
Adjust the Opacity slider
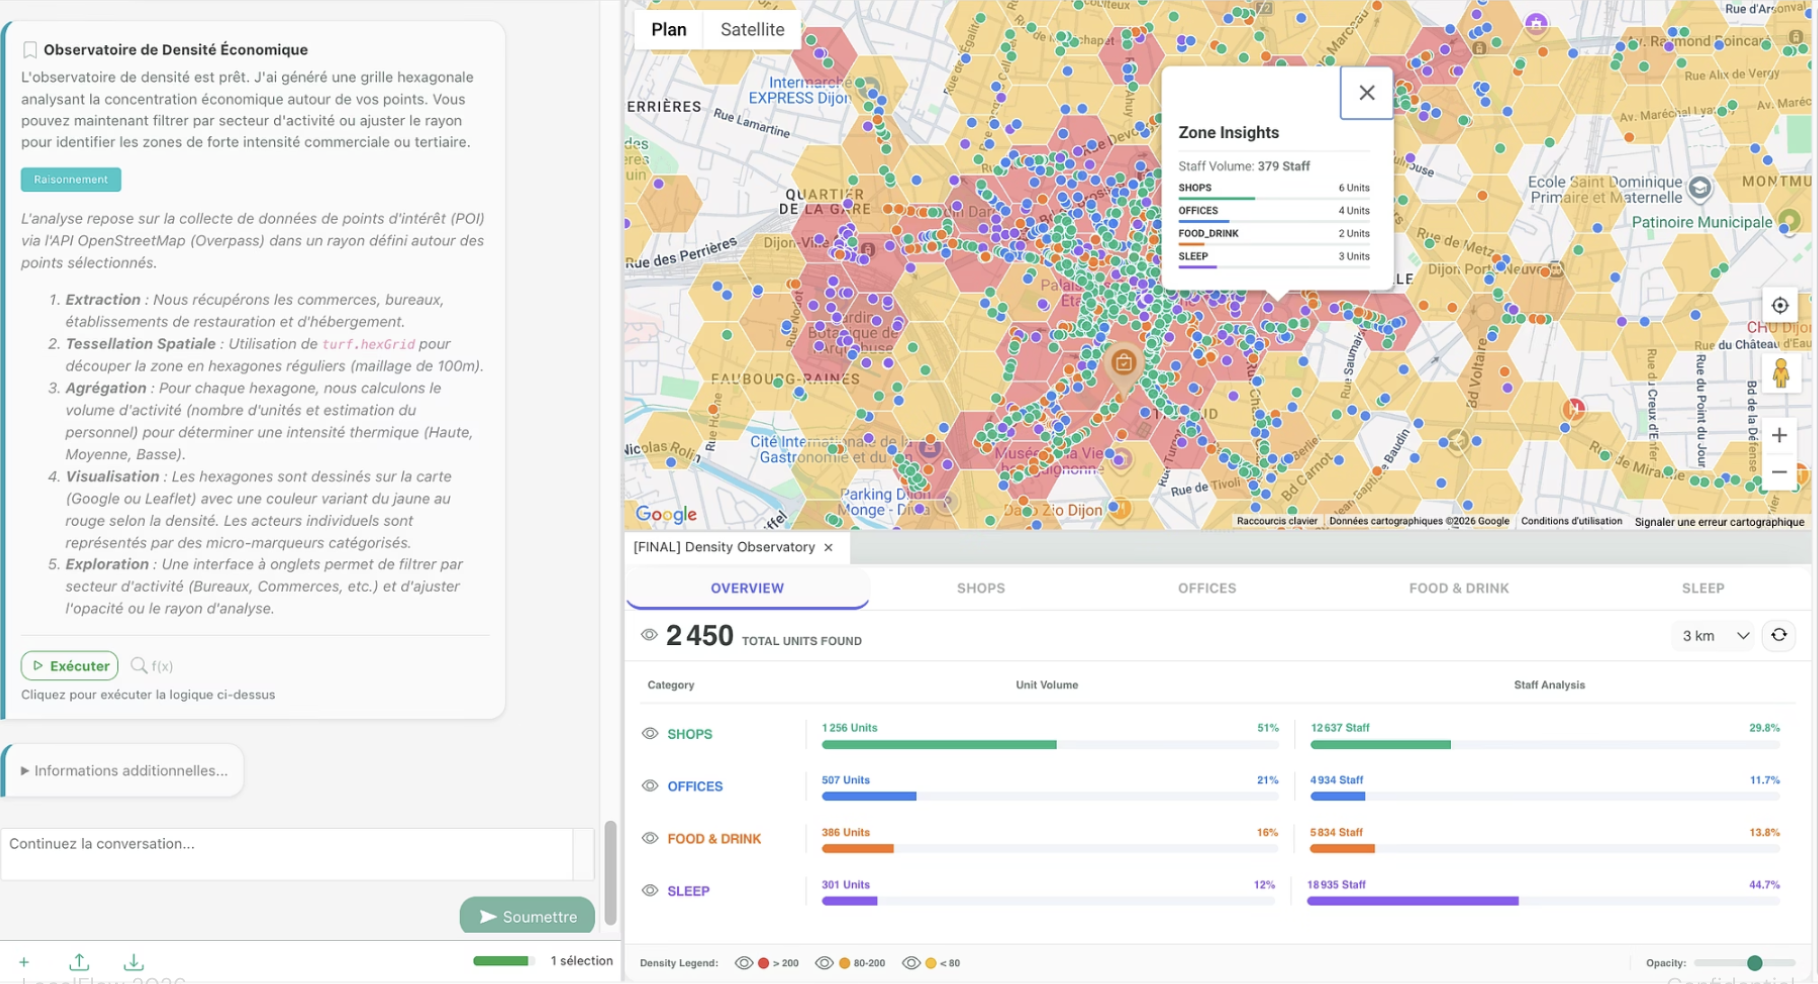click(1744, 963)
